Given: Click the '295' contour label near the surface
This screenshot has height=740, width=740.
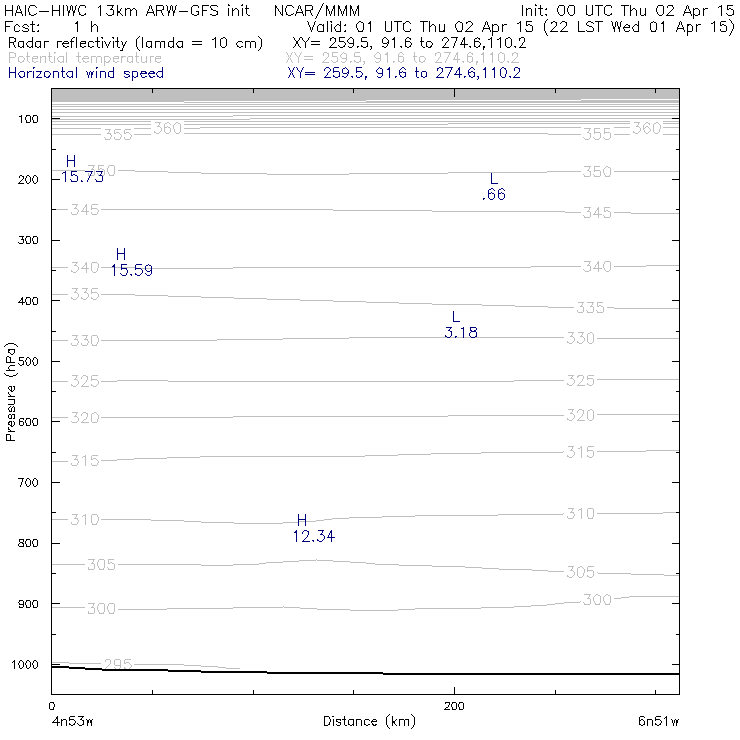Looking at the screenshot, I should pos(118,664).
